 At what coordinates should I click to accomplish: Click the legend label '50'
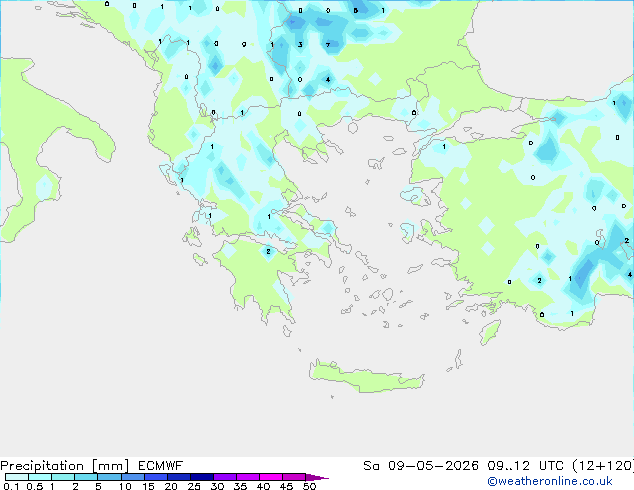[x=310, y=486]
